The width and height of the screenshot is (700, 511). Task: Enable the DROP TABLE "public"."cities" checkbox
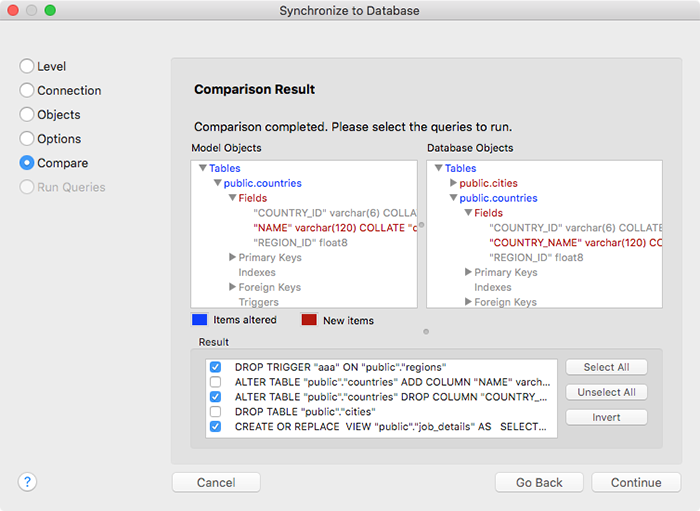coord(216,411)
